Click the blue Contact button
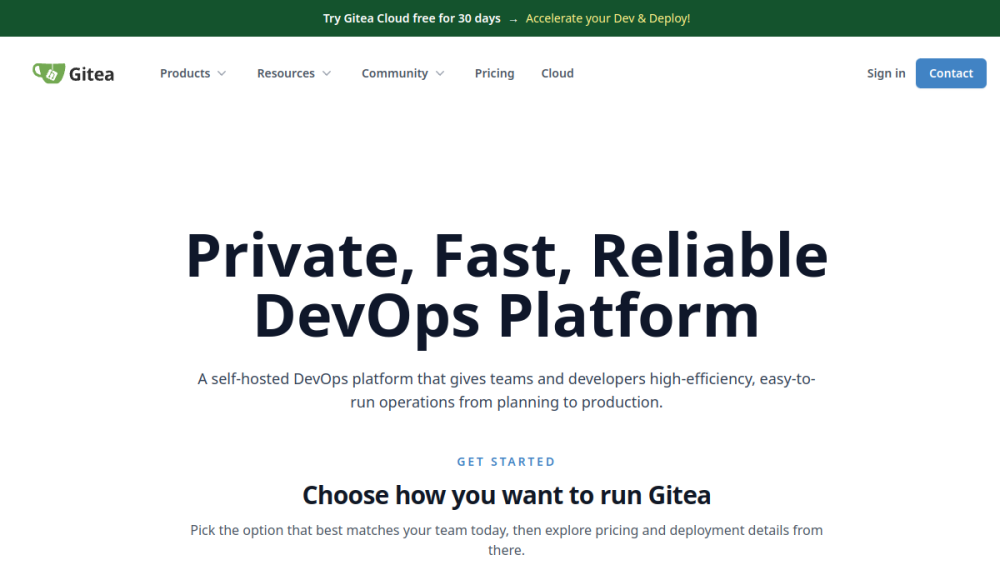This screenshot has width=1000, height=583. (951, 73)
